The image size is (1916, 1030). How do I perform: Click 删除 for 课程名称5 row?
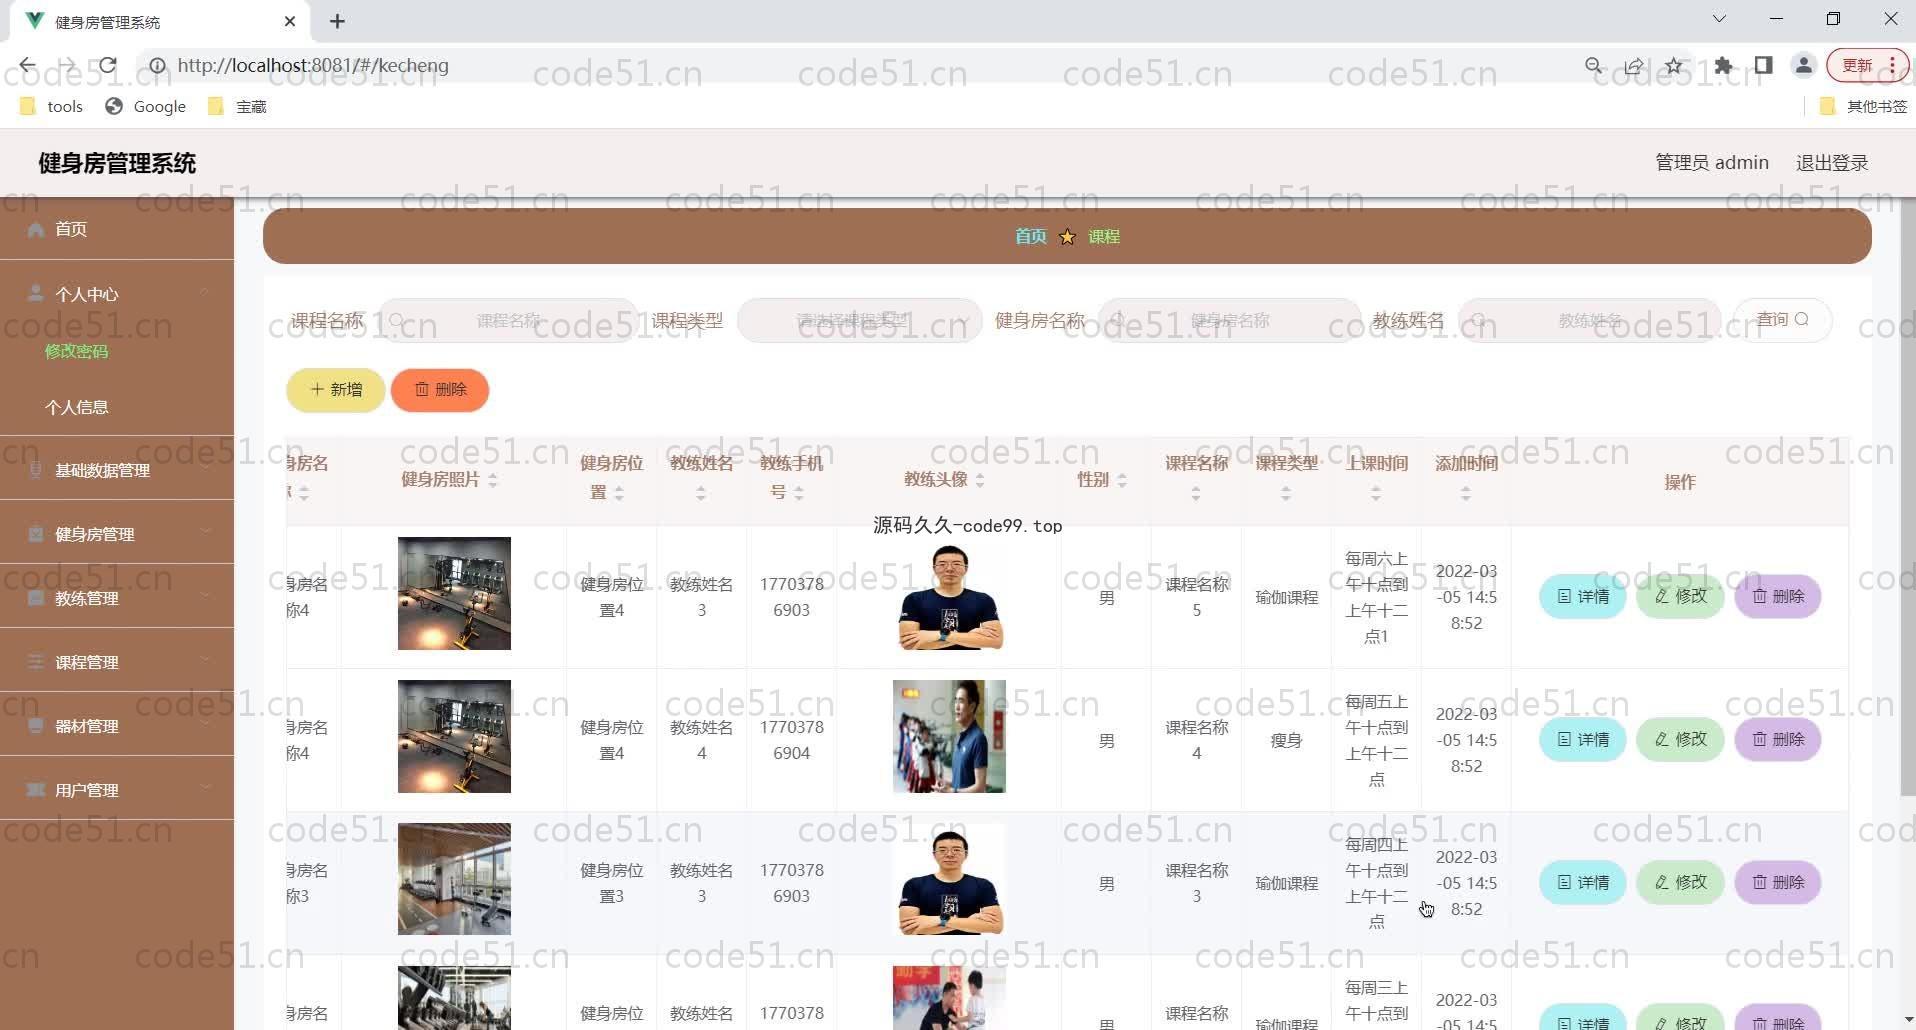(x=1778, y=596)
